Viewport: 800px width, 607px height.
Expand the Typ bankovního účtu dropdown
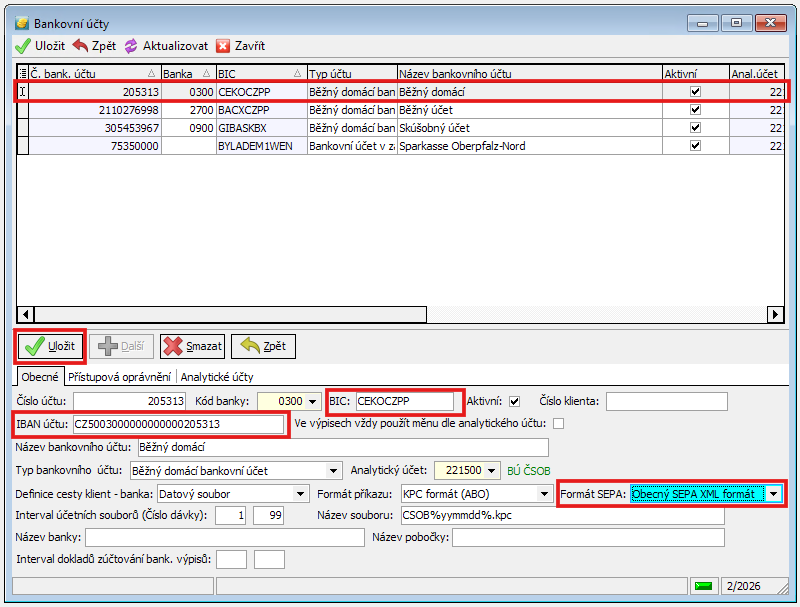click(x=333, y=470)
